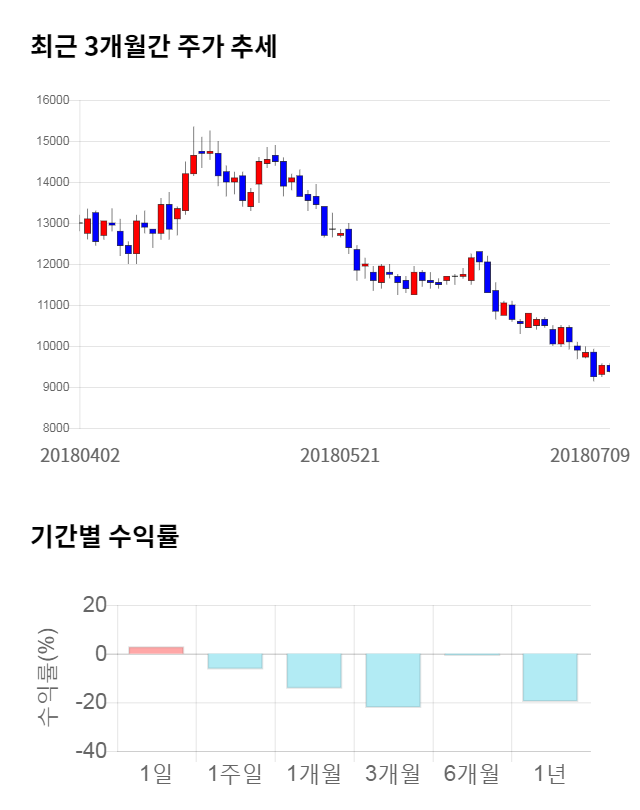
Task: Click the '최근 3개월간 주가 추세' chart title
Action: [x=153, y=46]
